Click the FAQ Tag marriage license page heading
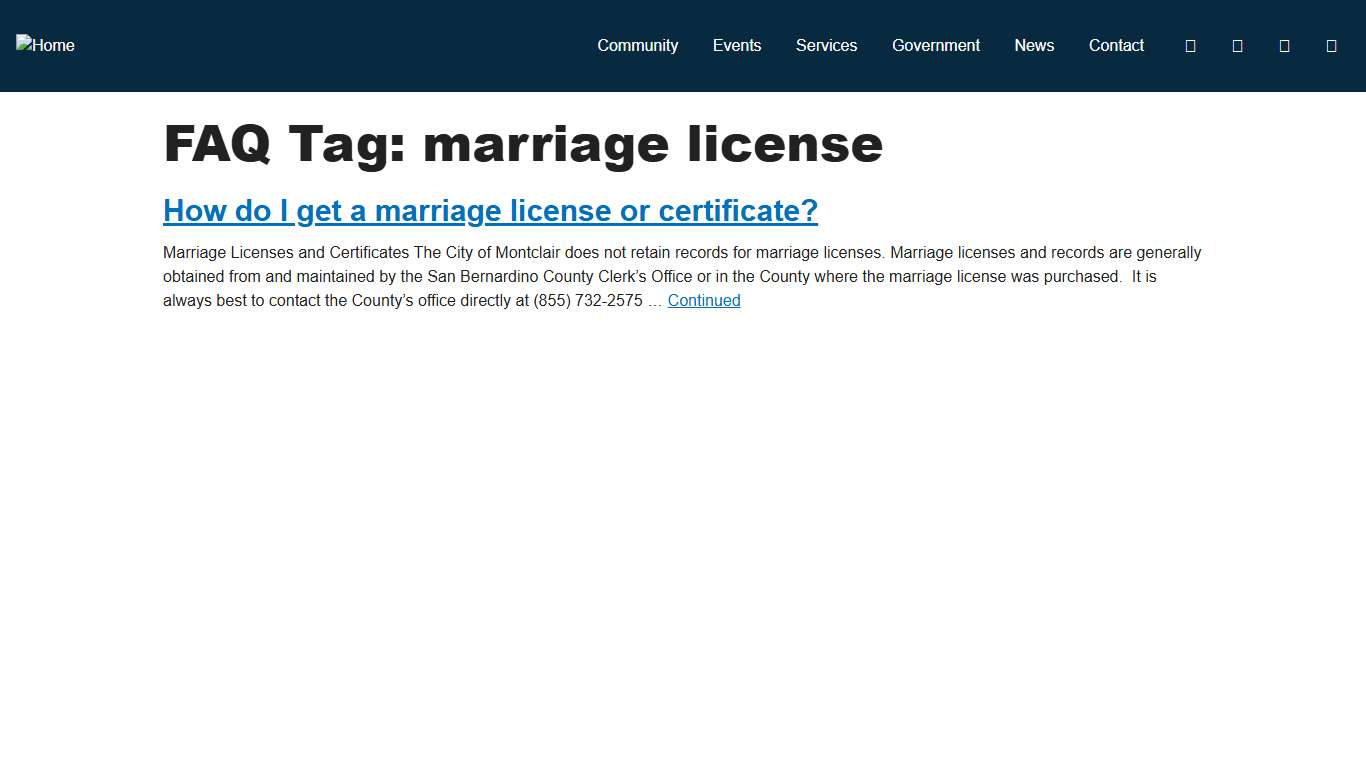The image size is (1366, 768). 523,144
